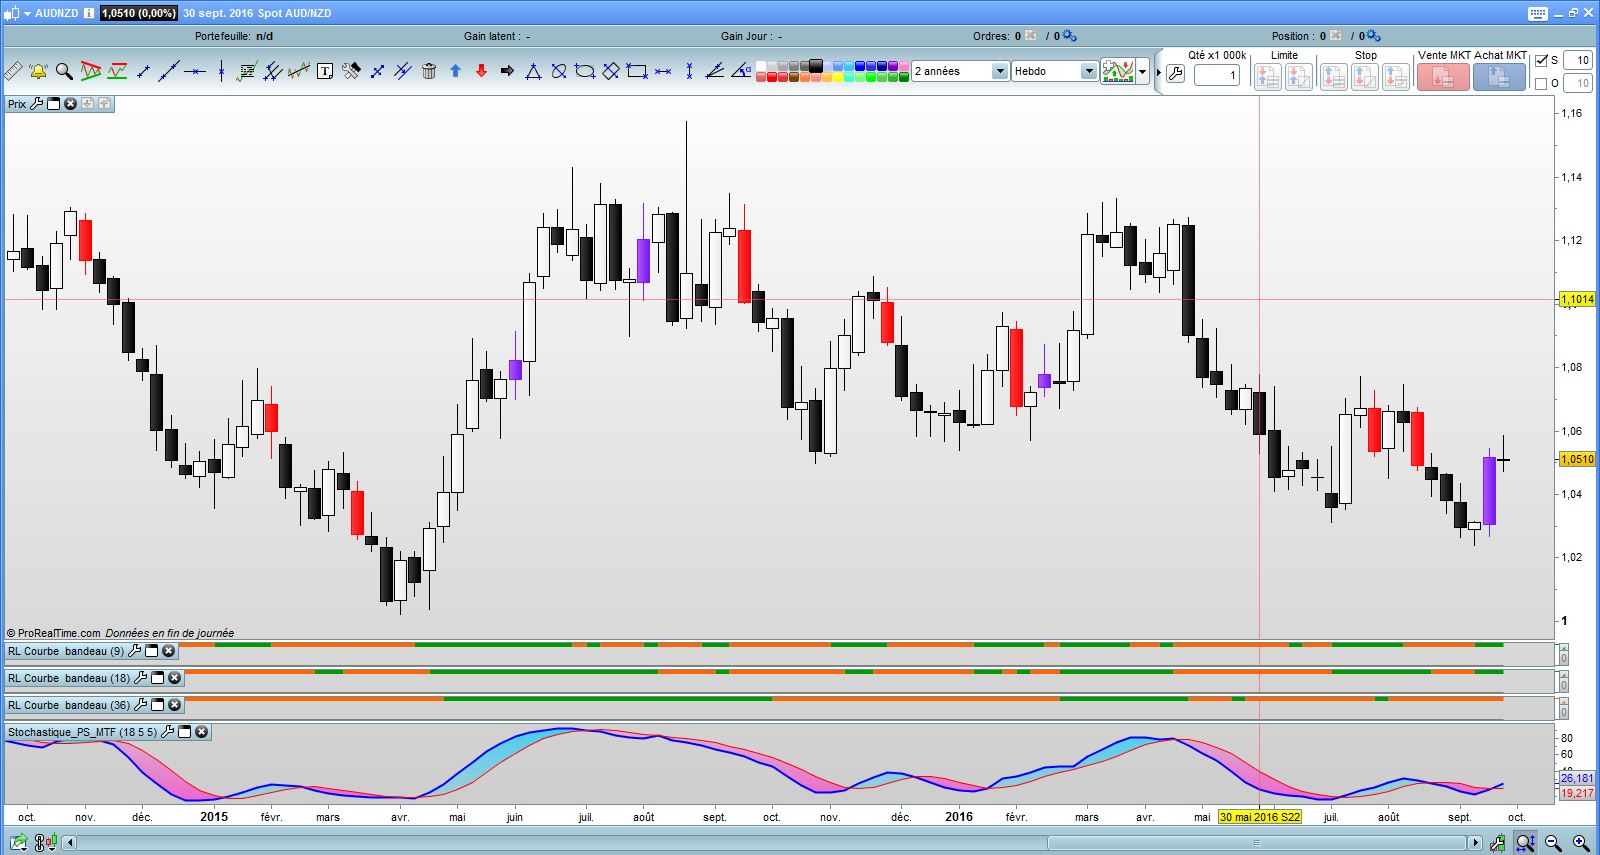Image resolution: width=1600 pixels, height=855 pixels.
Task: Zoom in on the chart time axis
Action: point(1581,843)
